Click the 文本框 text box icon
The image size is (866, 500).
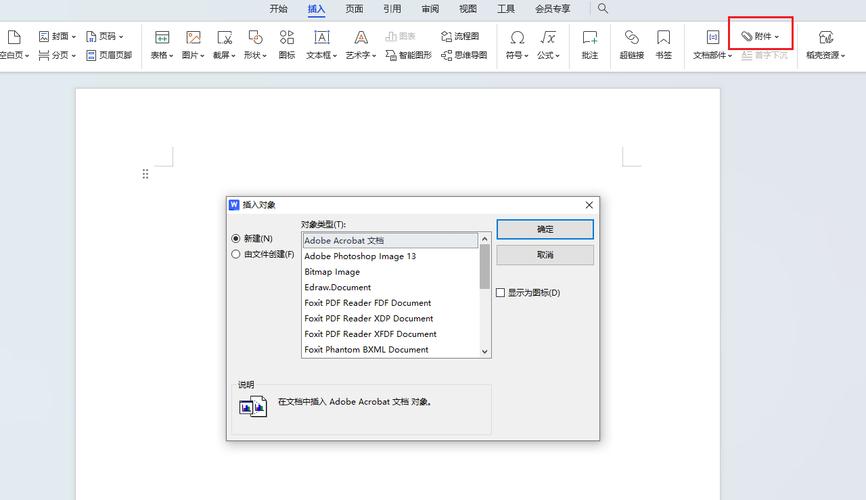(321, 37)
